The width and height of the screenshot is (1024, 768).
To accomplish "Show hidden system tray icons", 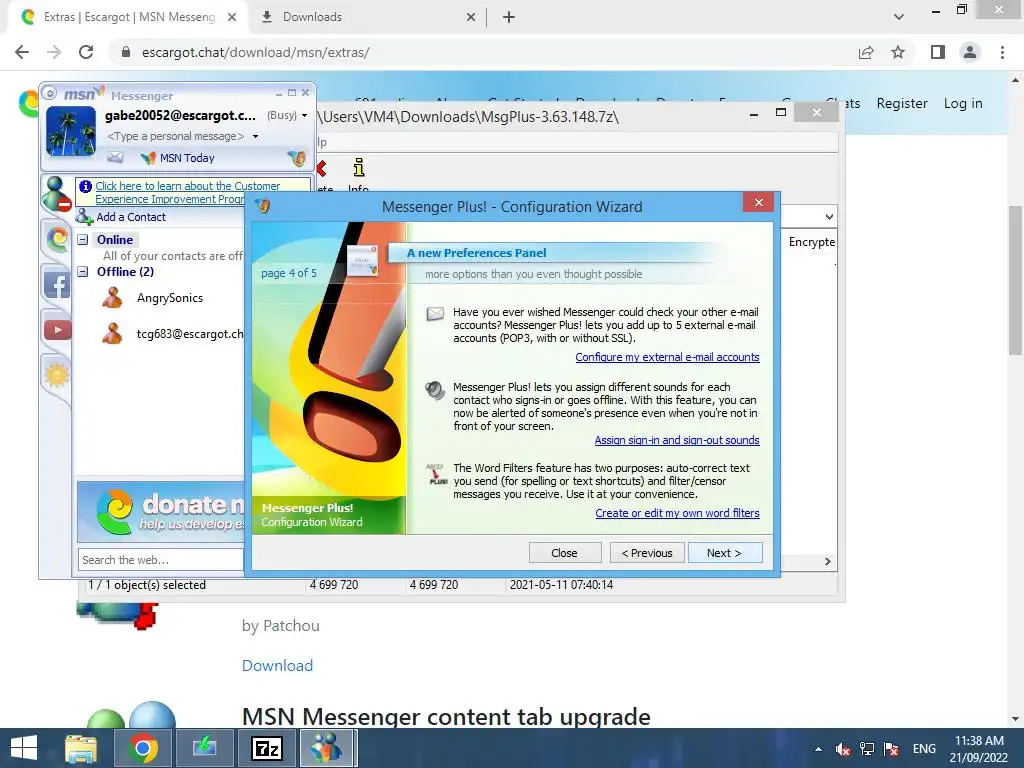I will click(818, 748).
